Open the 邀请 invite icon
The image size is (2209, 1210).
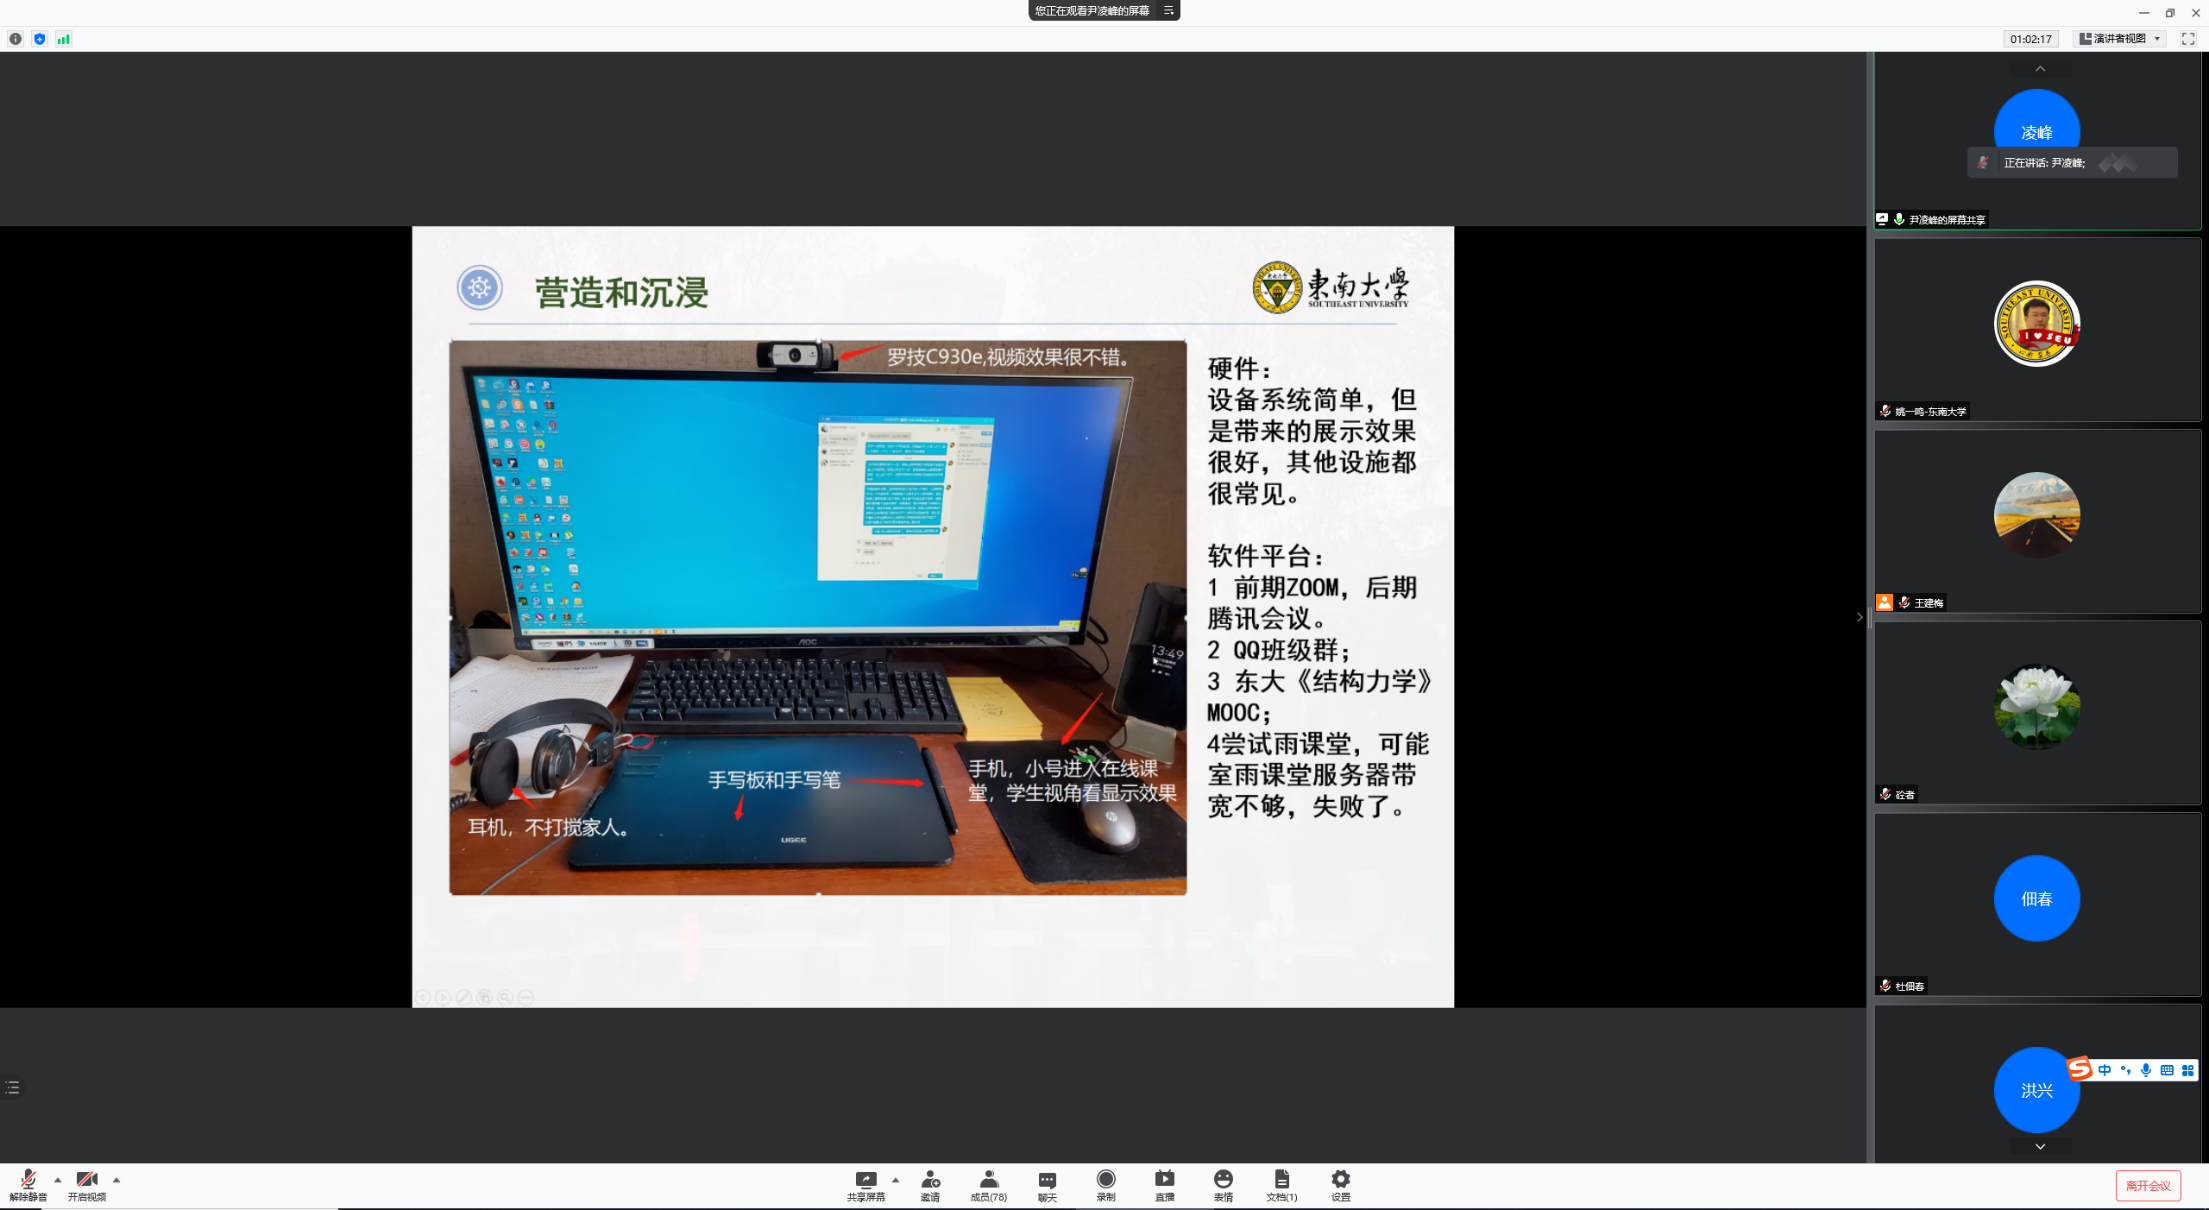(x=930, y=1186)
